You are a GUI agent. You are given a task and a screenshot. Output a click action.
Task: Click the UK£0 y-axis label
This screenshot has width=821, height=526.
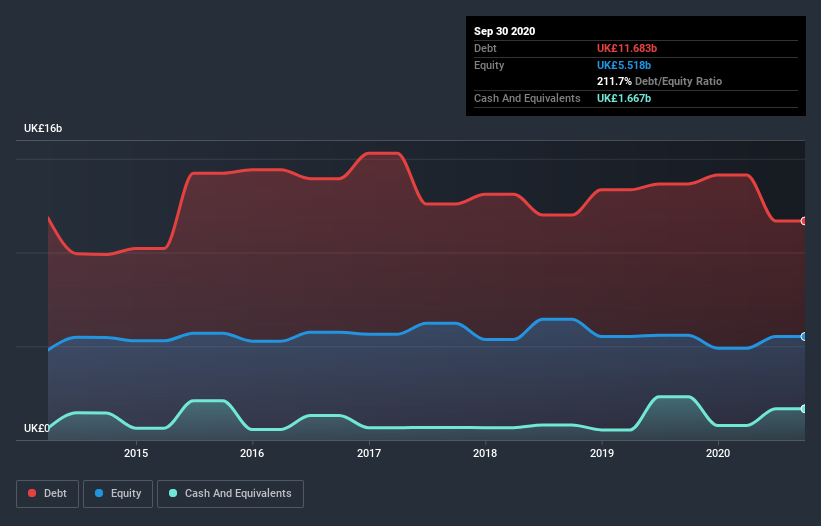[x=37, y=428]
